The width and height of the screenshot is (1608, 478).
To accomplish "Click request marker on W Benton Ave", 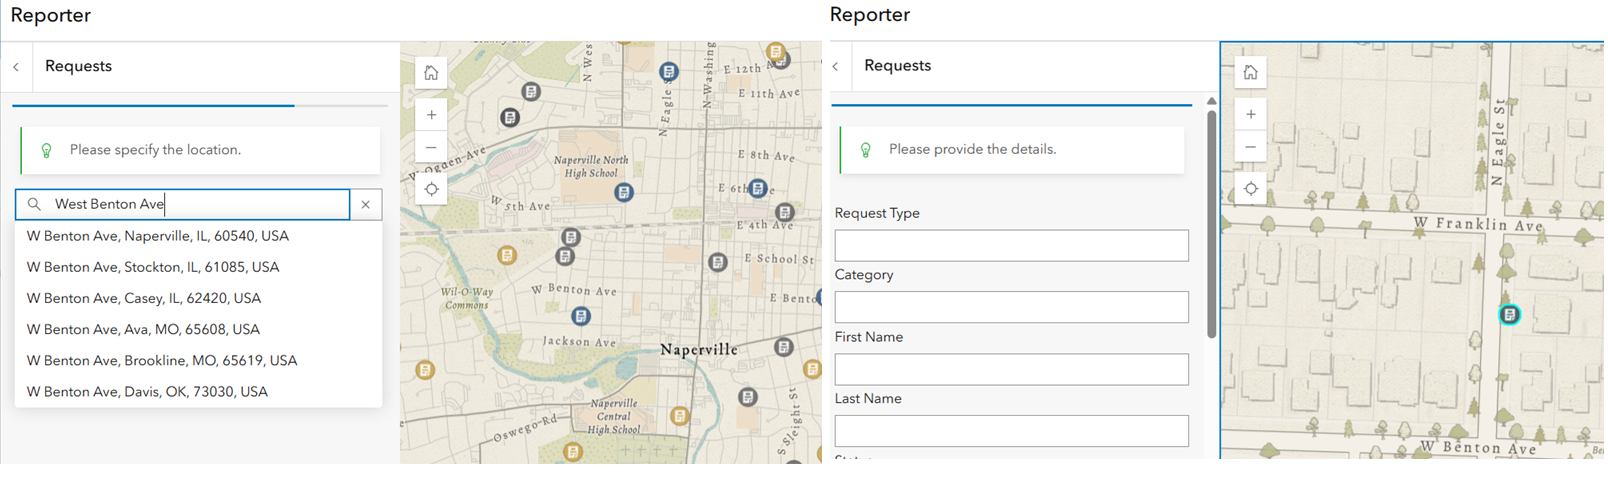I will pyautogui.click(x=580, y=316).
